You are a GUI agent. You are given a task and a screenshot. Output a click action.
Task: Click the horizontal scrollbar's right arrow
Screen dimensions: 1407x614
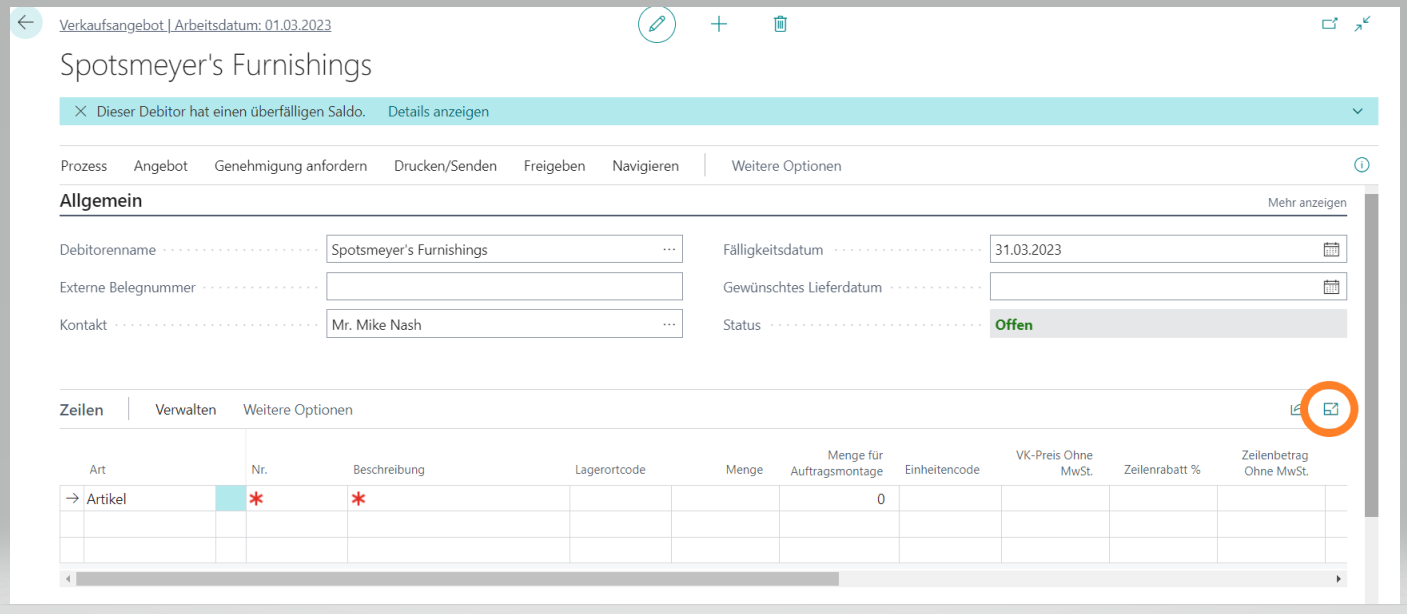coord(1339,579)
